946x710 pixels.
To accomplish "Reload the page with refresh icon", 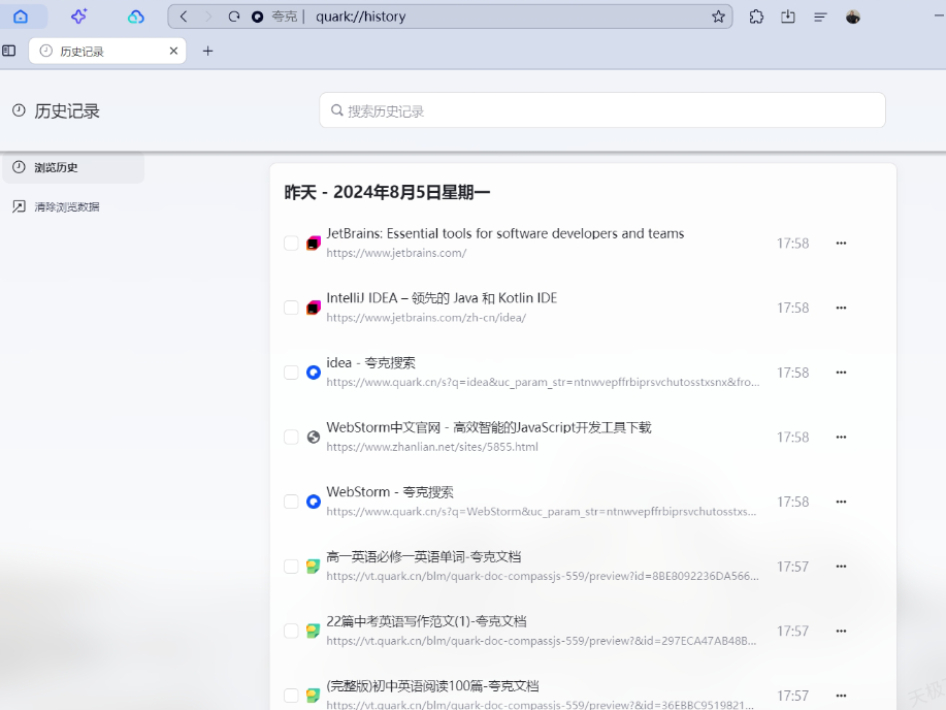I will [234, 17].
